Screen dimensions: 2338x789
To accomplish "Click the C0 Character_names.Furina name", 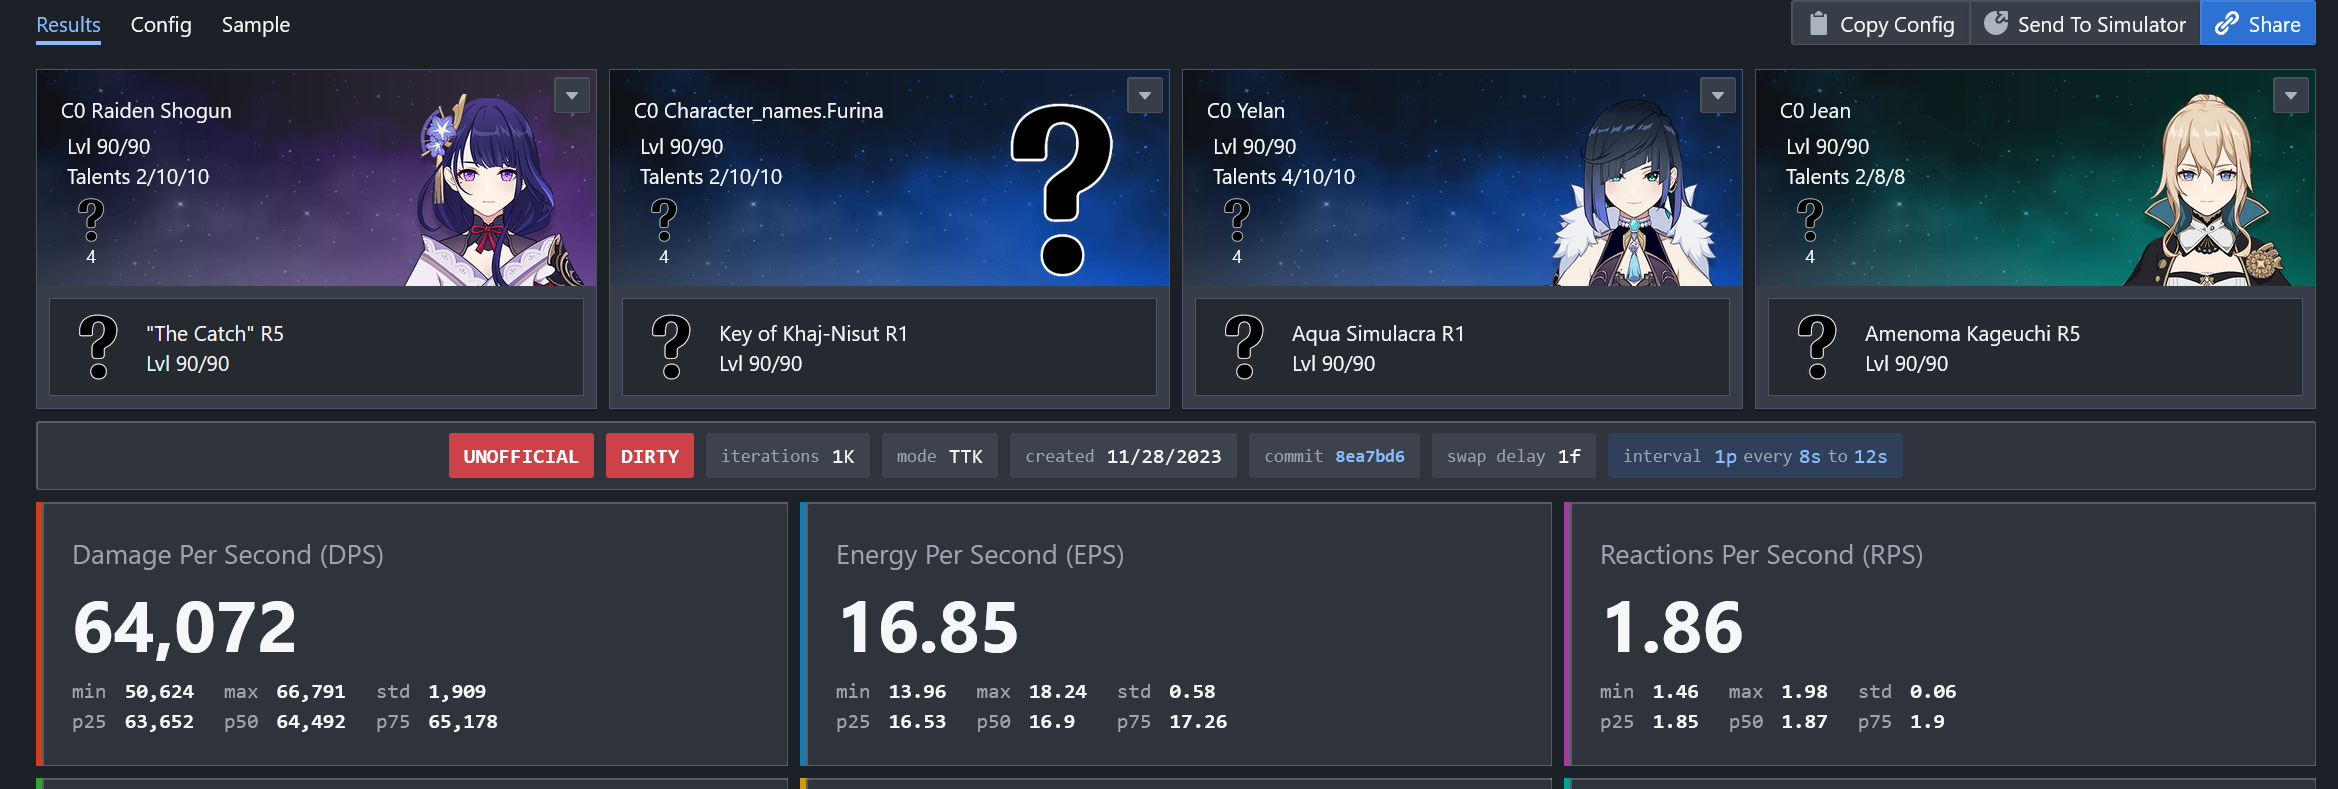I will pyautogui.click(x=759, y=111).
